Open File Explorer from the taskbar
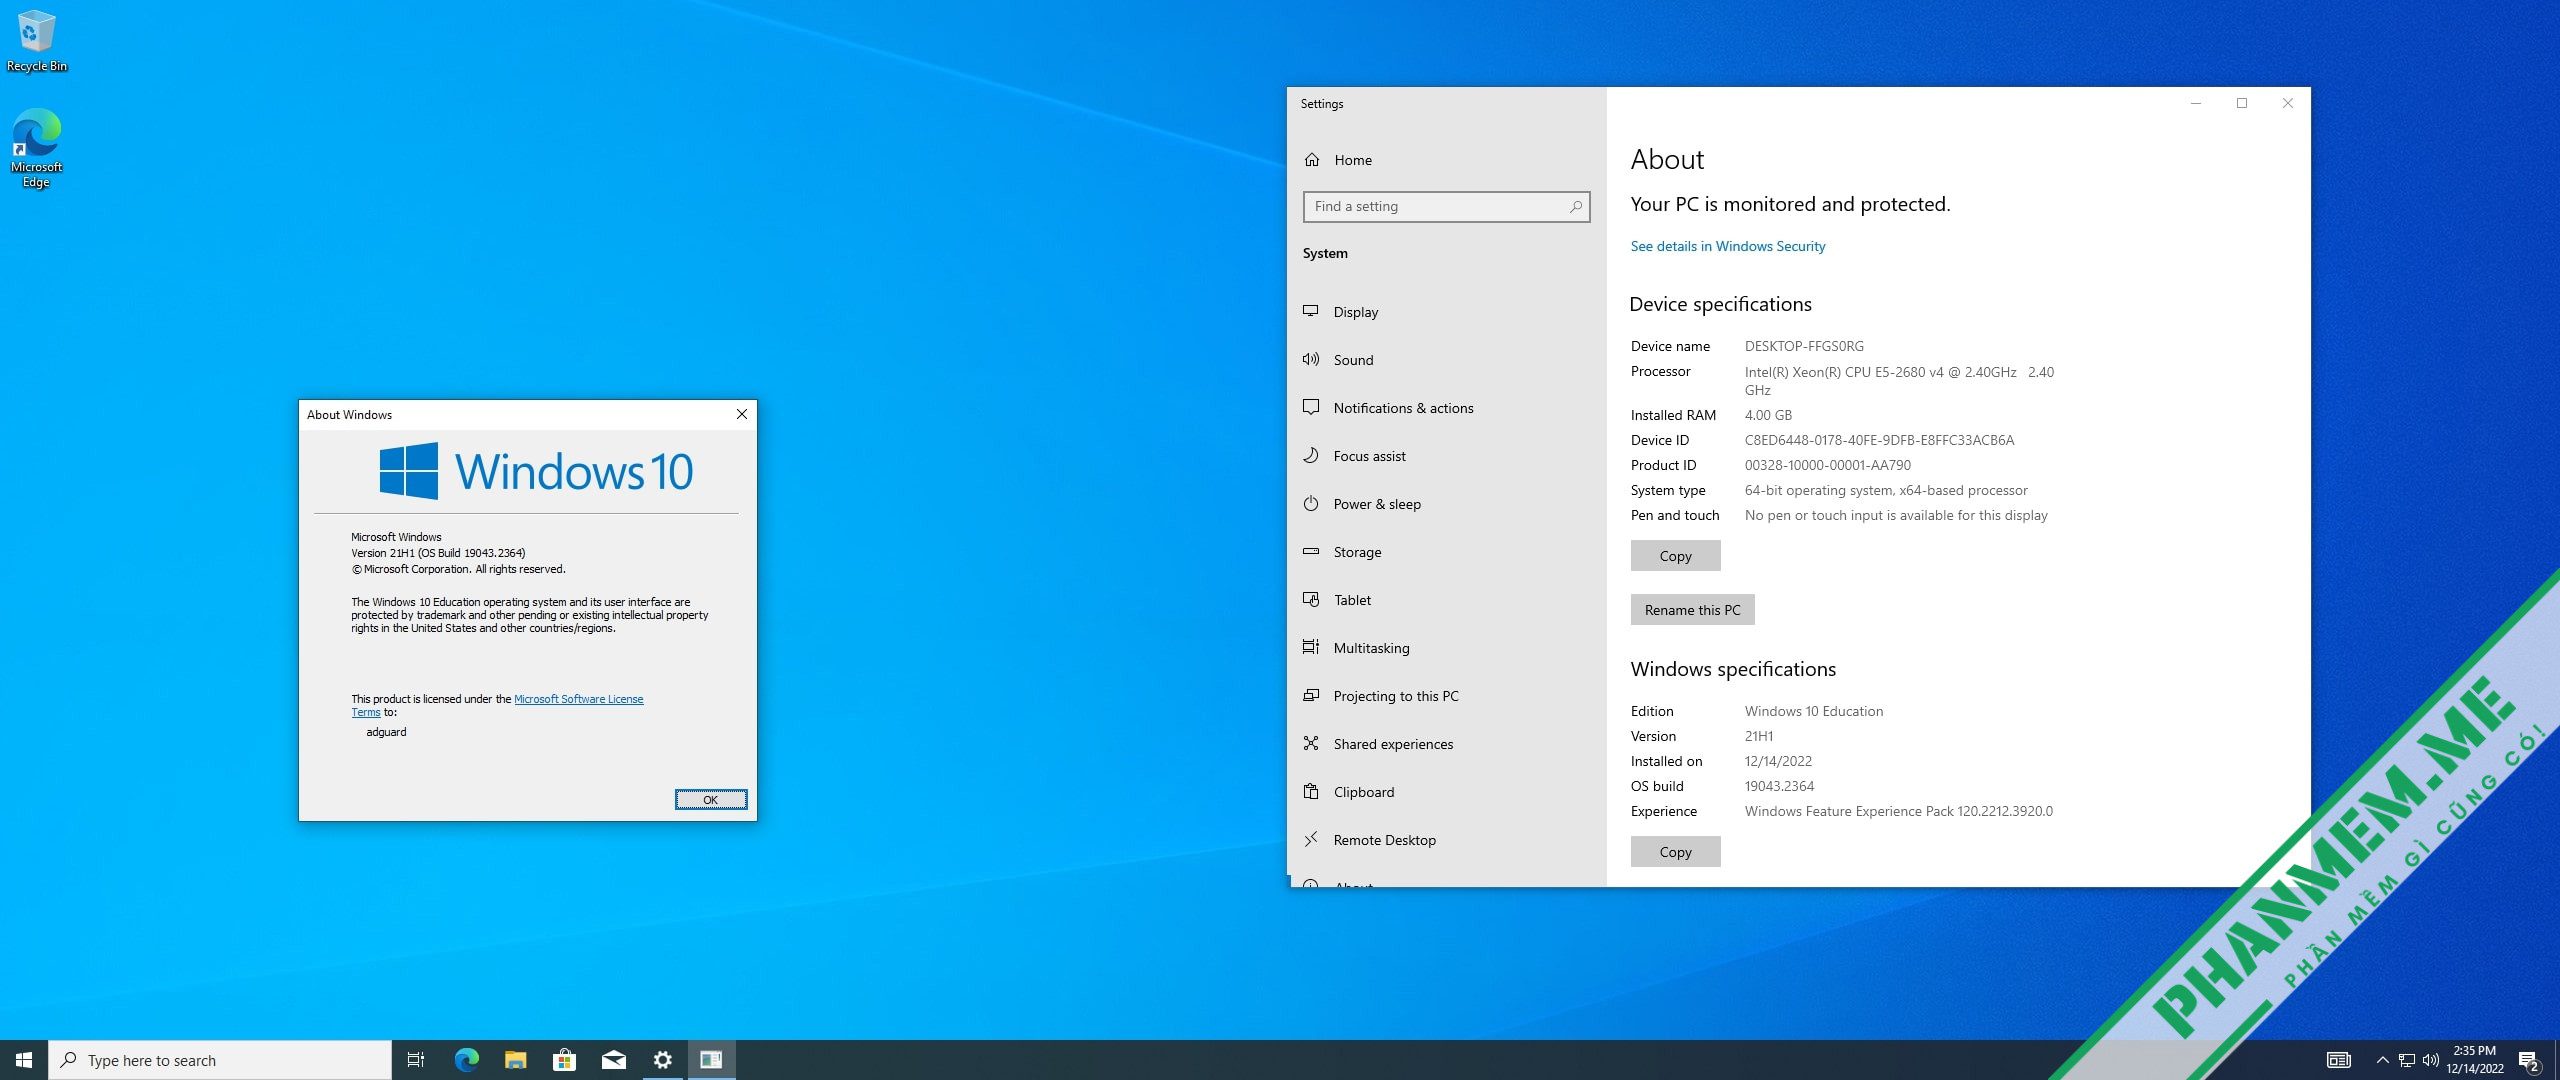2560x1080 pixels. pyautogui.click(x=515, y=1060)
